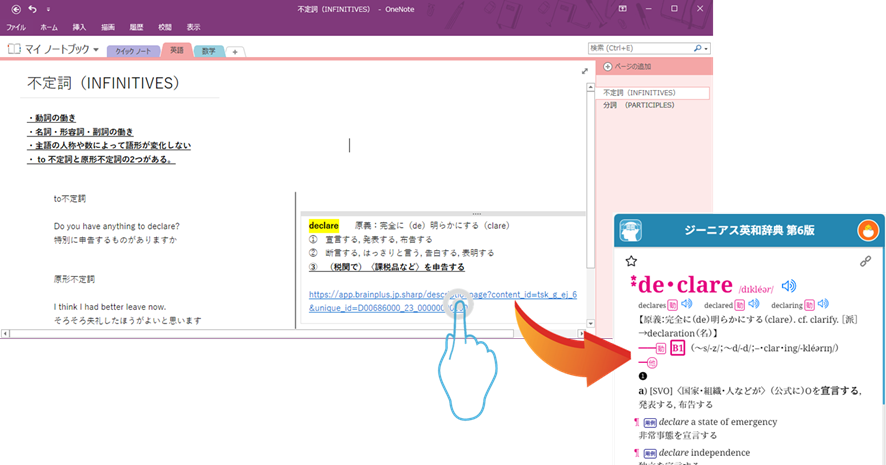This screenshot has height=465, width=886.
Task: Switch to the クイック ノート section tab
Action: (133, 51)
